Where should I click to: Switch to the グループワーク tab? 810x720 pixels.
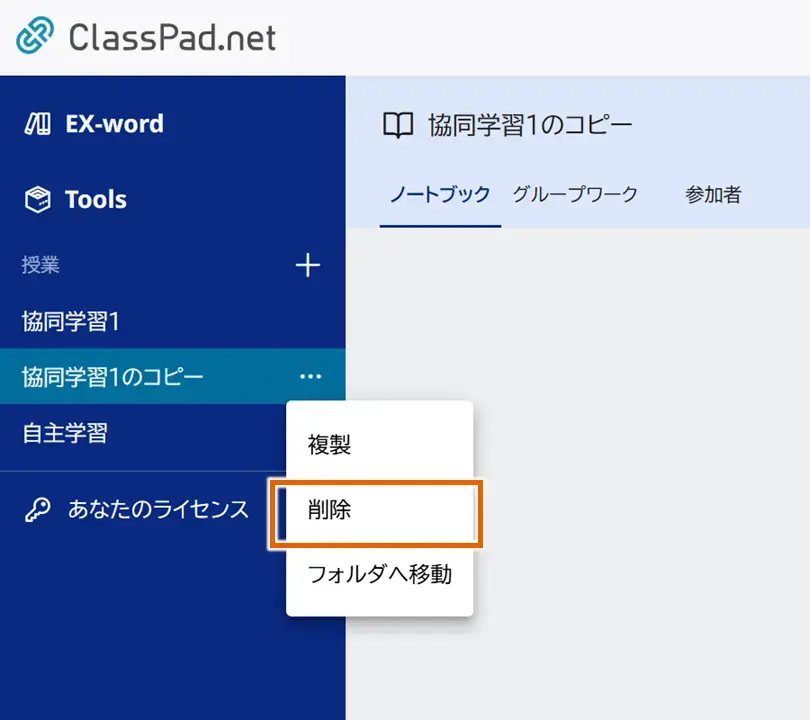point(575,197)
